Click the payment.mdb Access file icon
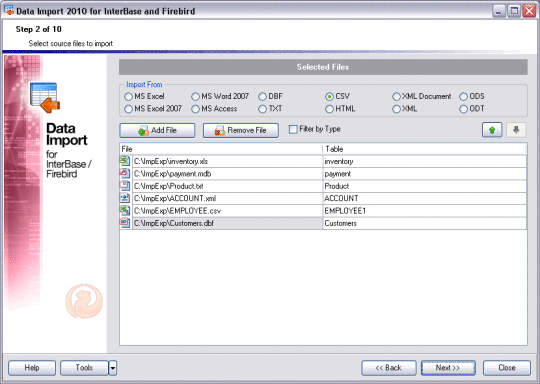 click(125, 173)
